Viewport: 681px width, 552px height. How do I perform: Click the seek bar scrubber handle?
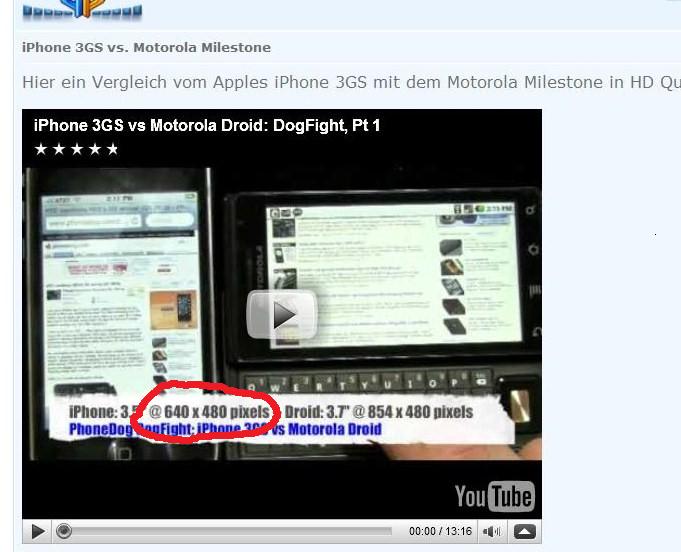pos(64,531)
